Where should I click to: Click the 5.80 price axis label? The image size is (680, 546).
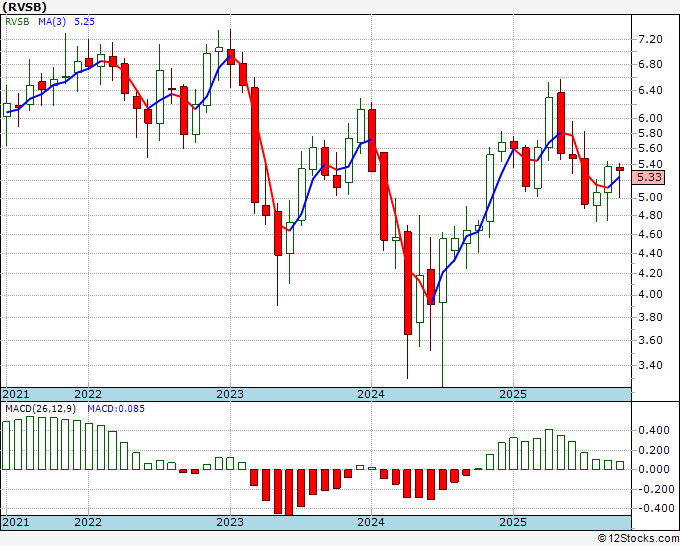650,133
